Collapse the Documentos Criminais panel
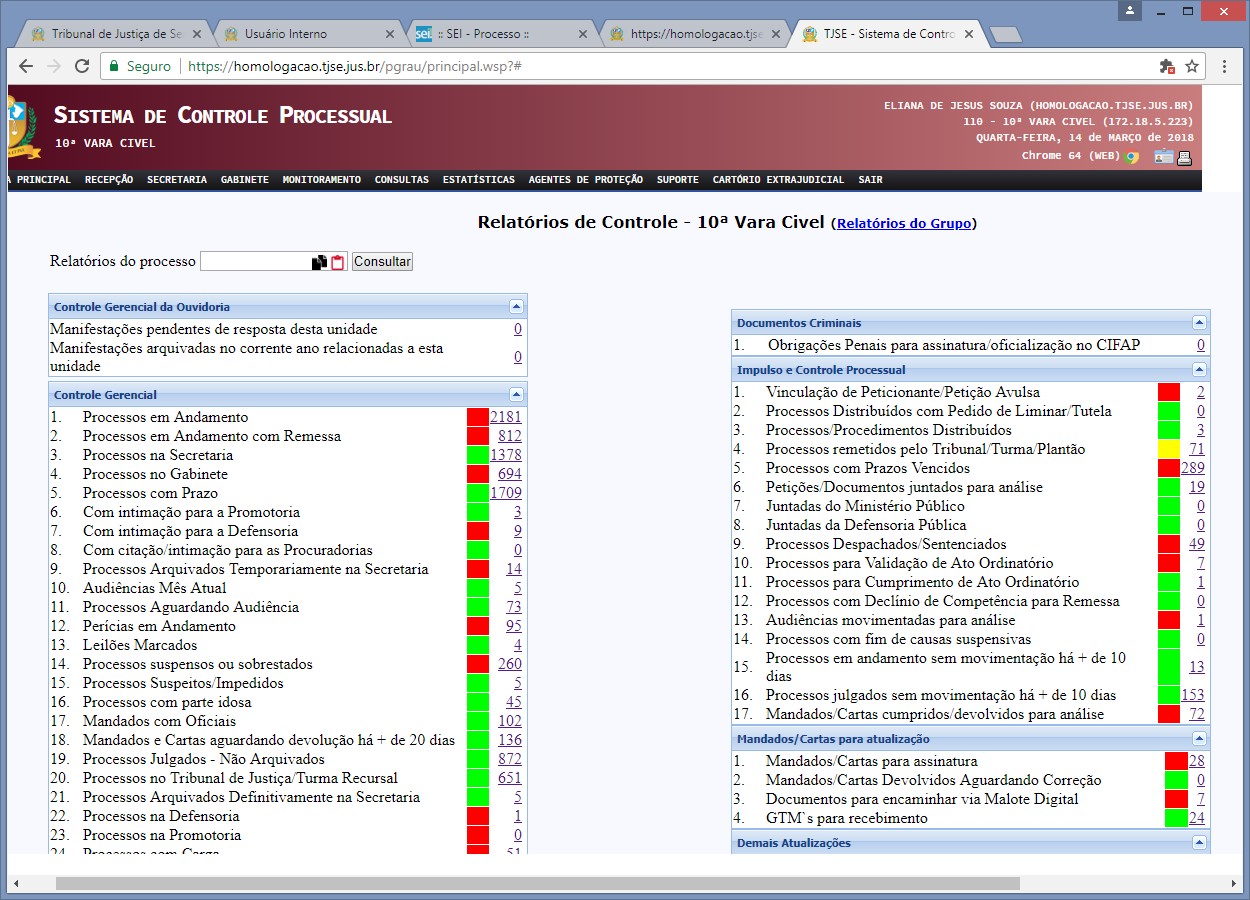The width and height of the screenshot is (1250, 900). coord(1199,323)
